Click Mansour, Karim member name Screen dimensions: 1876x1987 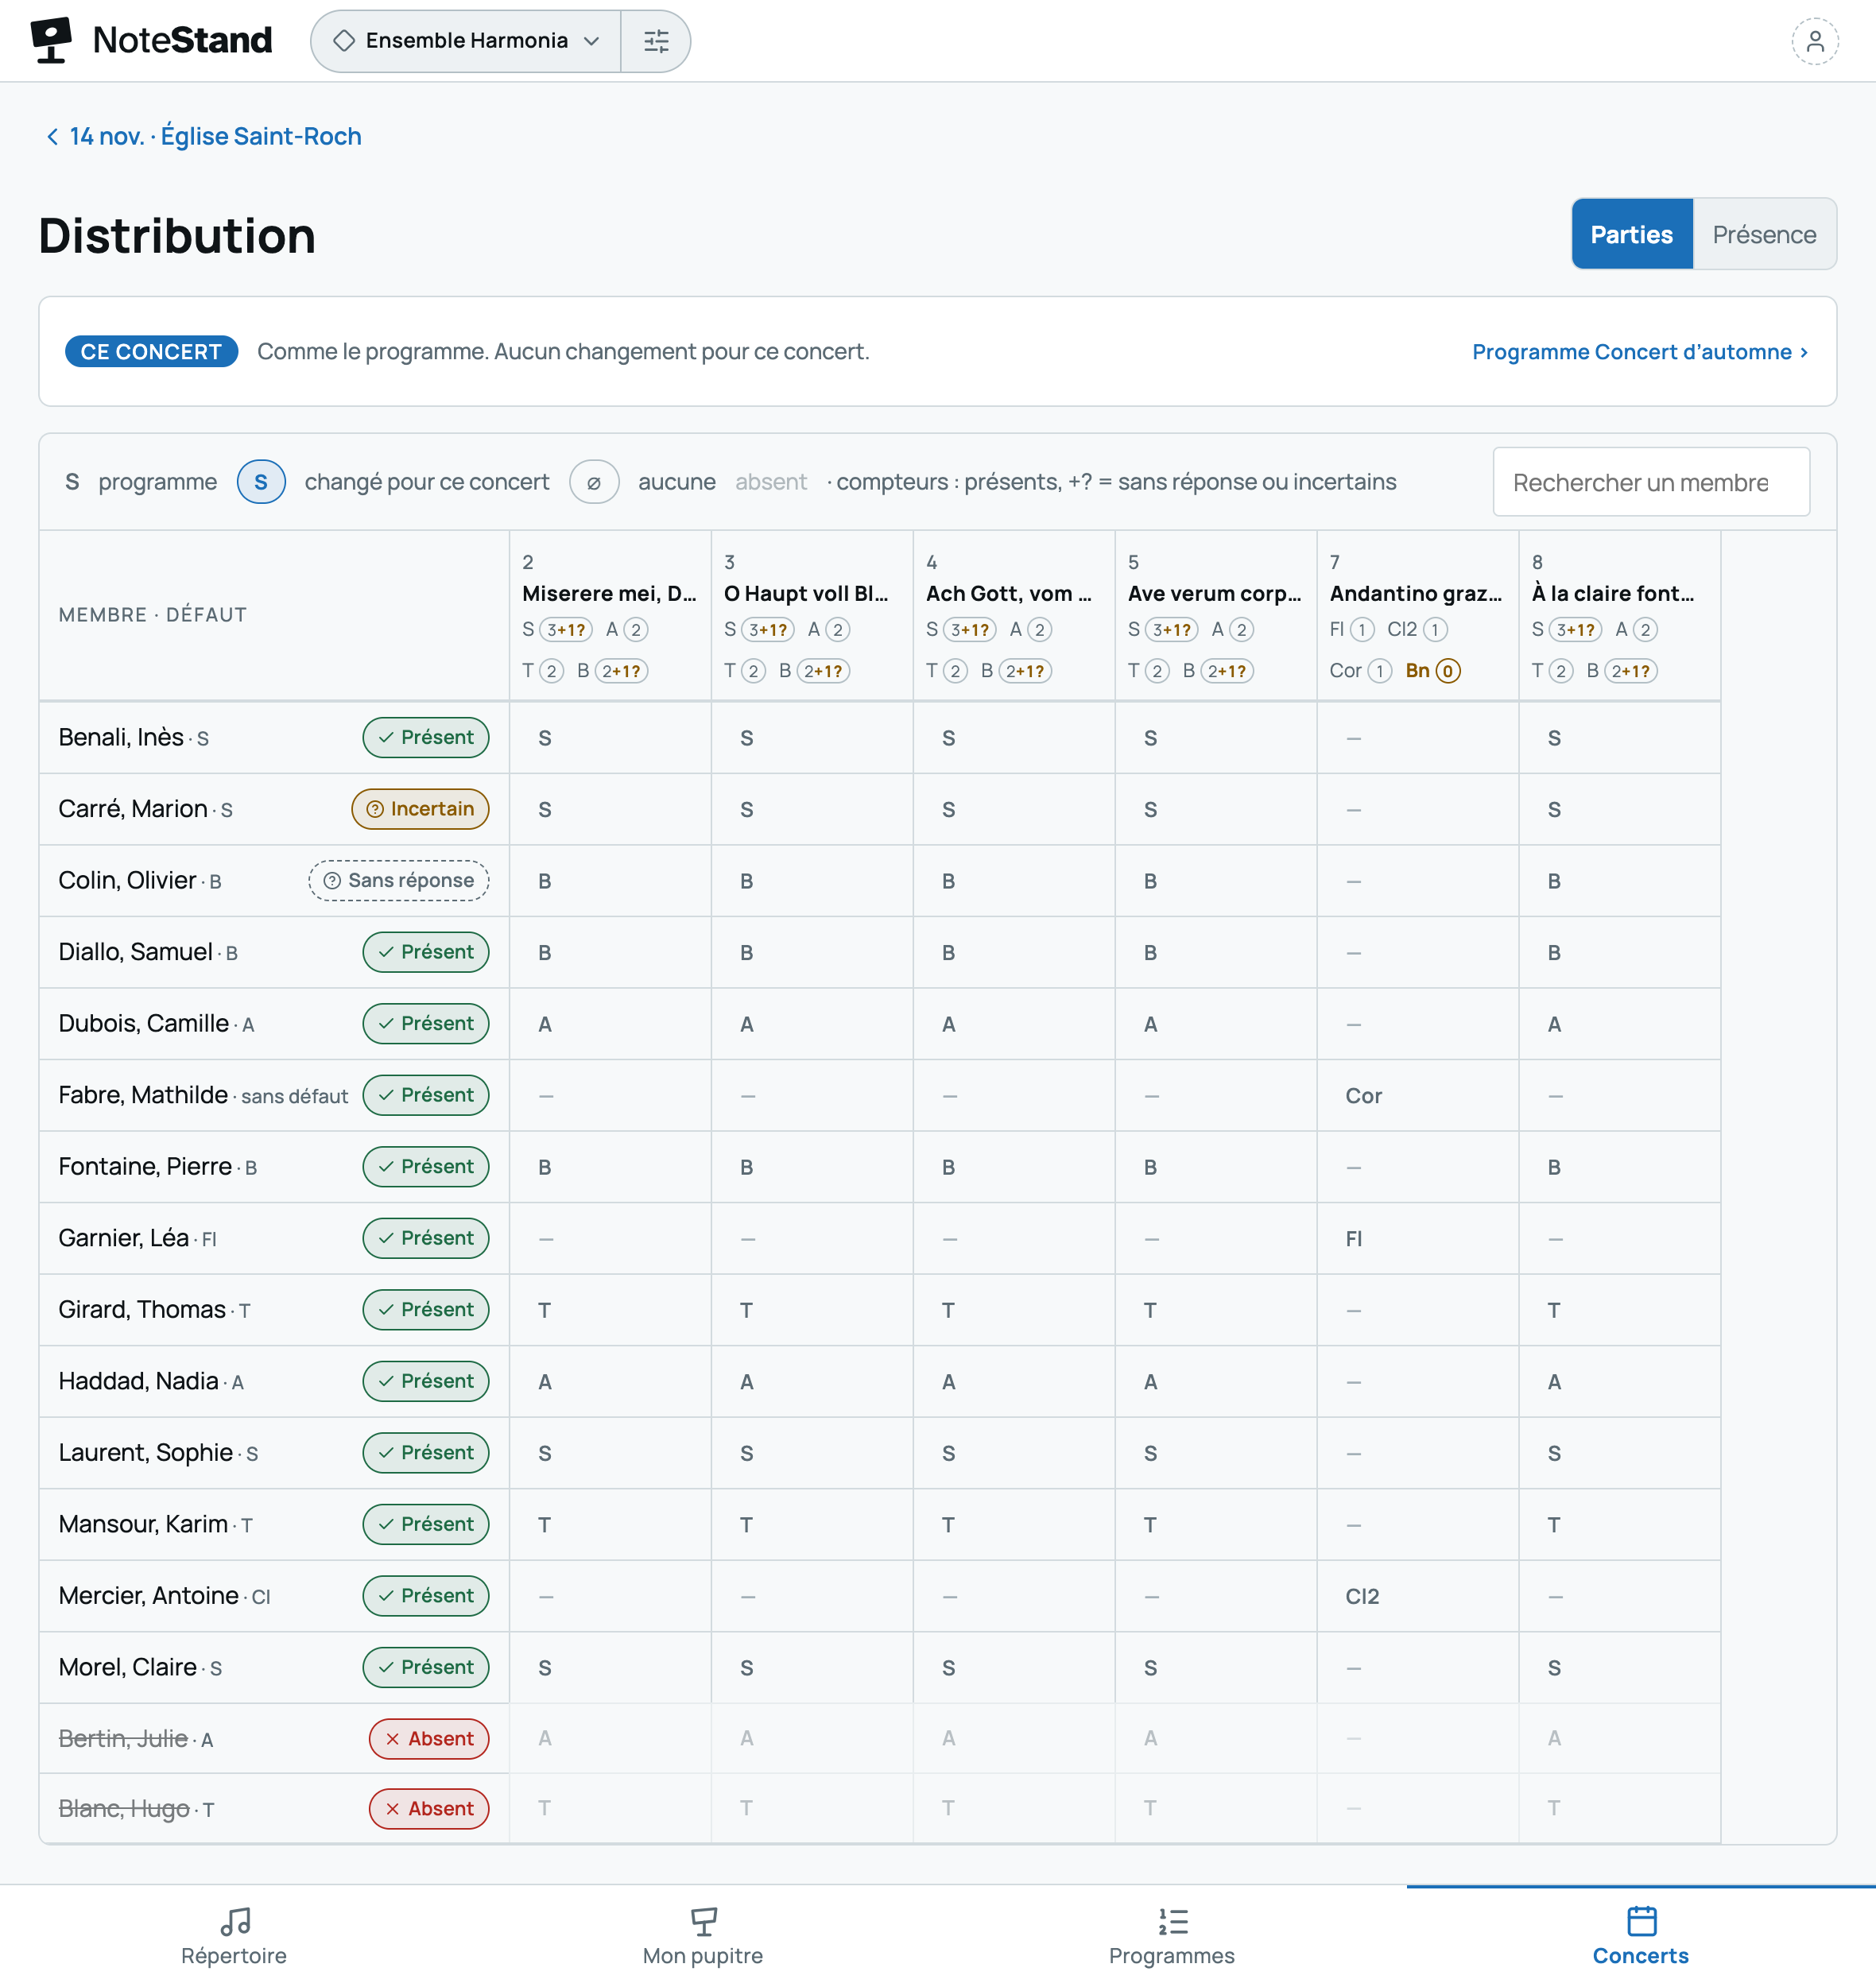(143, 1524)
